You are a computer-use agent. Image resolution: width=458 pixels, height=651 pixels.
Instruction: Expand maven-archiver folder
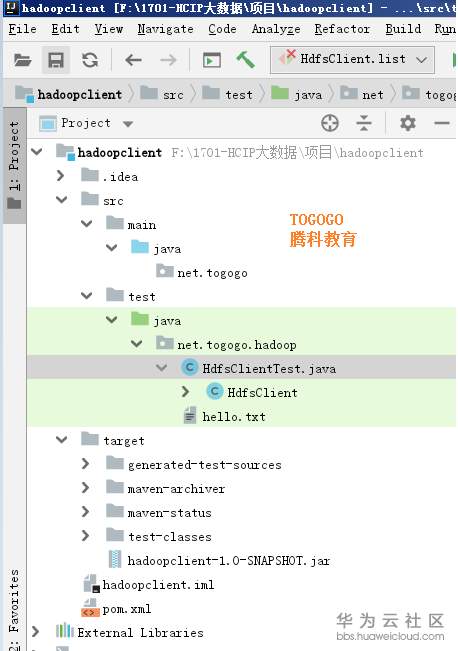[x=86, y=488]
